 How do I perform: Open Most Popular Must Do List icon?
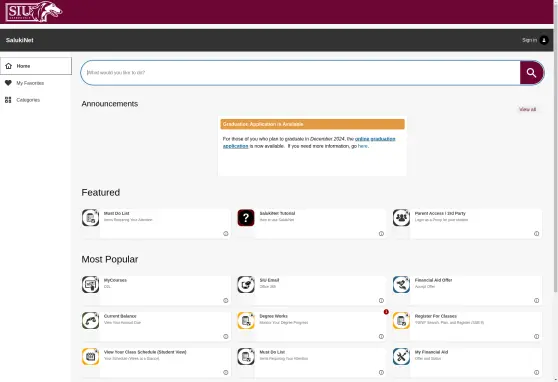(x=246, y=356)
